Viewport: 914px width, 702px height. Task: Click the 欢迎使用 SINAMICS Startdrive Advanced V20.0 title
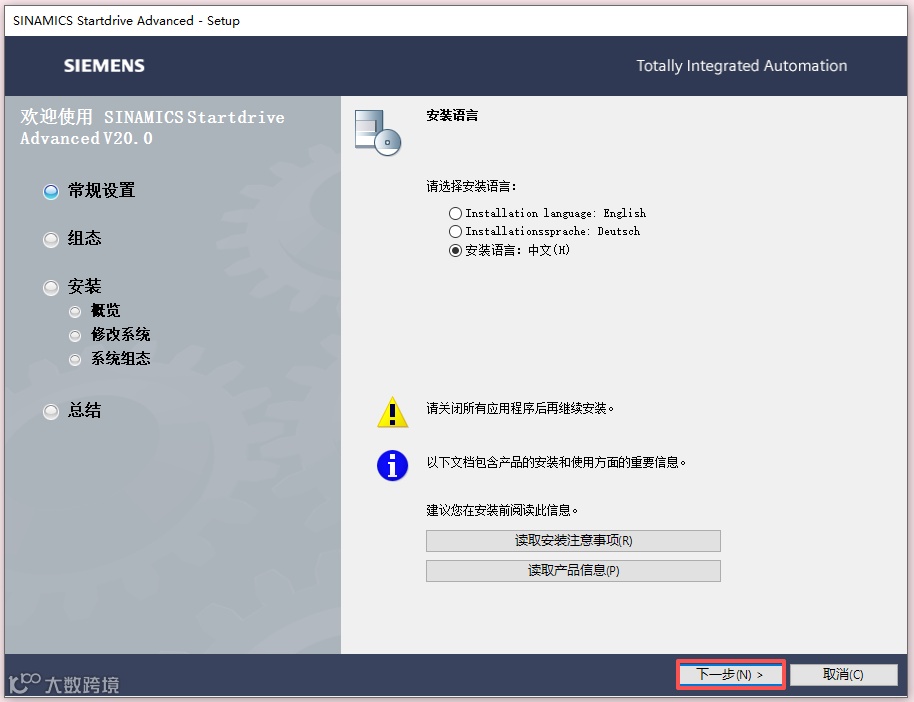pyautogui.click(x=152, y=128)
